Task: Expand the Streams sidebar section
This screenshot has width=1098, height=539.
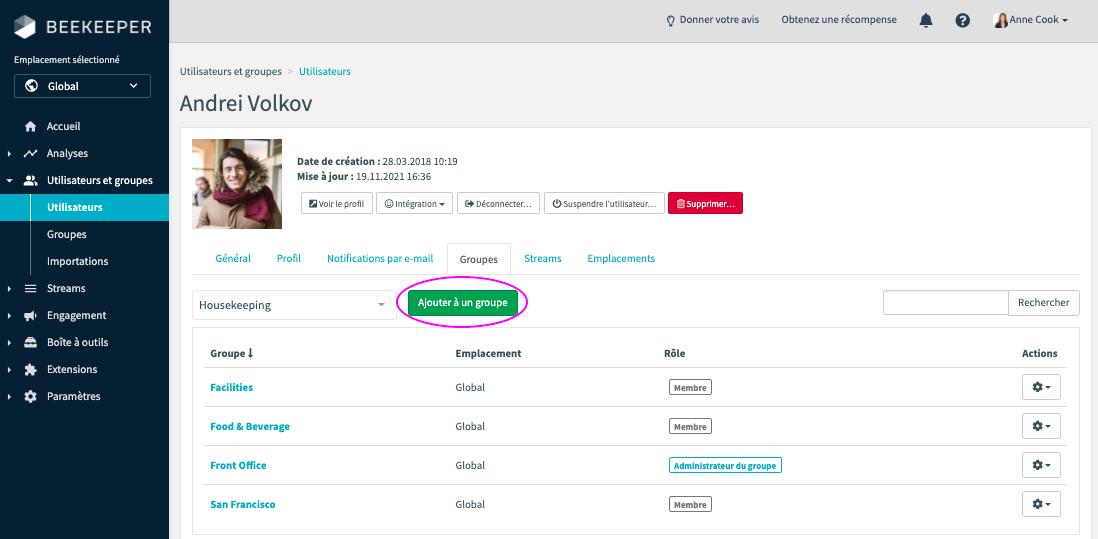Action: (x=9, y=289)
